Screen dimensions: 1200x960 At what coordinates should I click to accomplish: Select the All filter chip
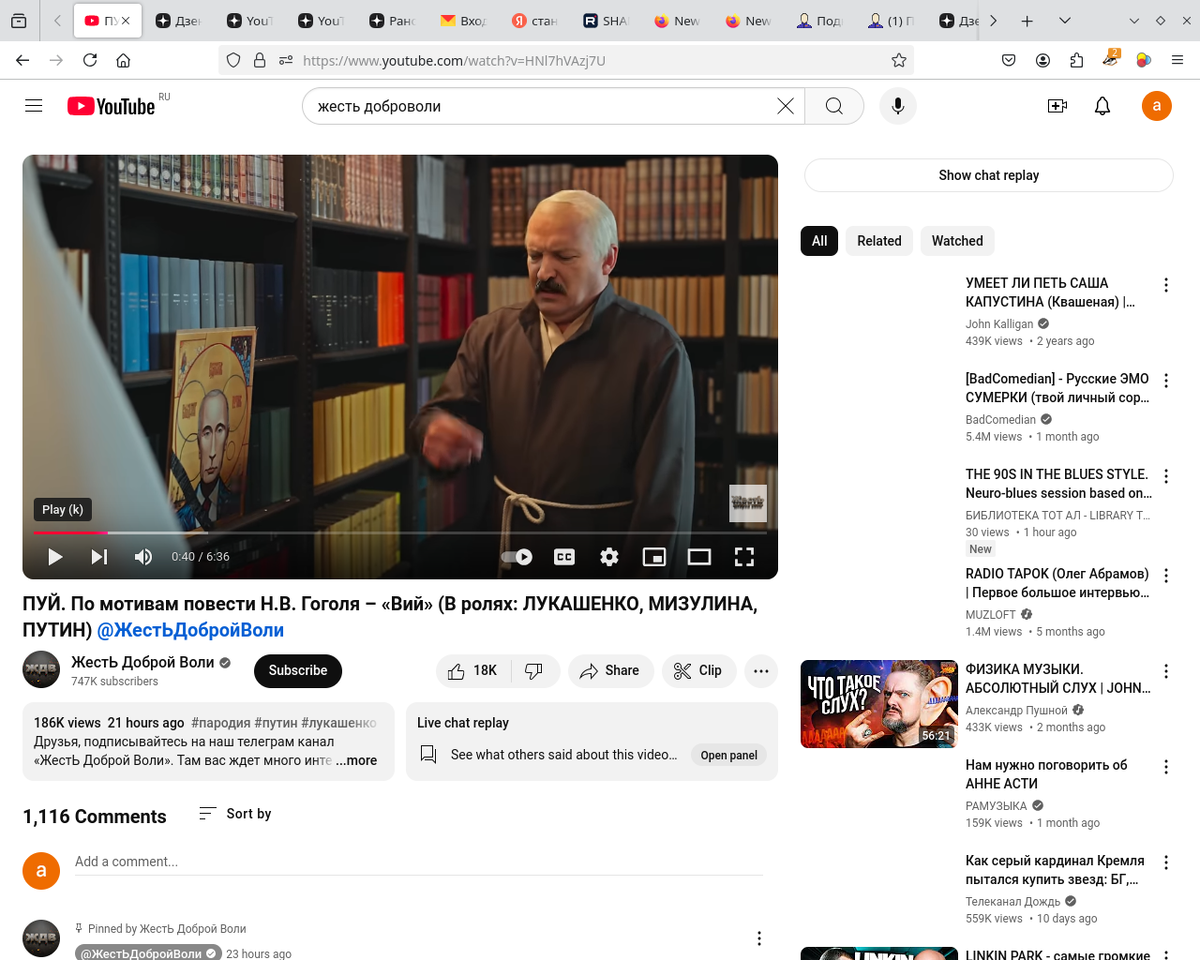pos(819,241)
